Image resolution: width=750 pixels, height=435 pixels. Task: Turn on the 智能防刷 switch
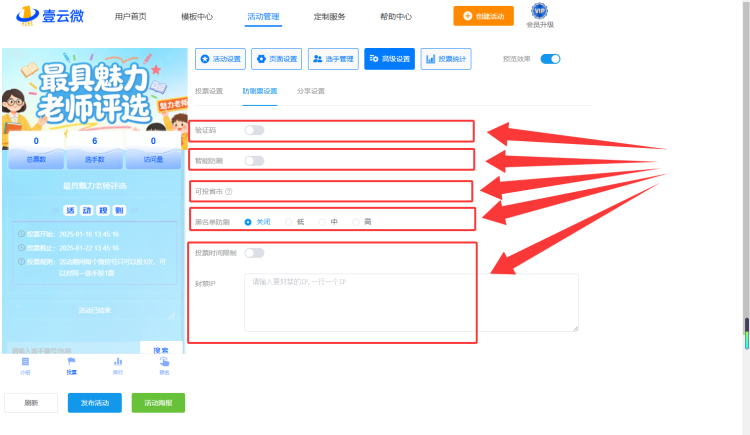[x=254, y=161]
